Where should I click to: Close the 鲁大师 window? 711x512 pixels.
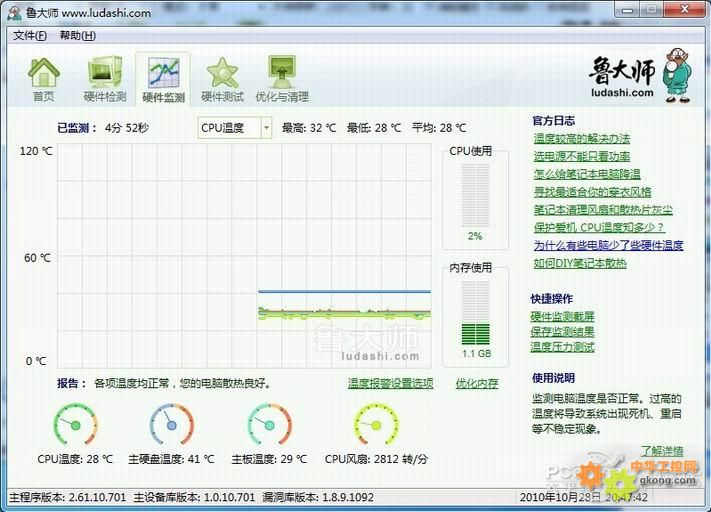[x=685, y=10]
